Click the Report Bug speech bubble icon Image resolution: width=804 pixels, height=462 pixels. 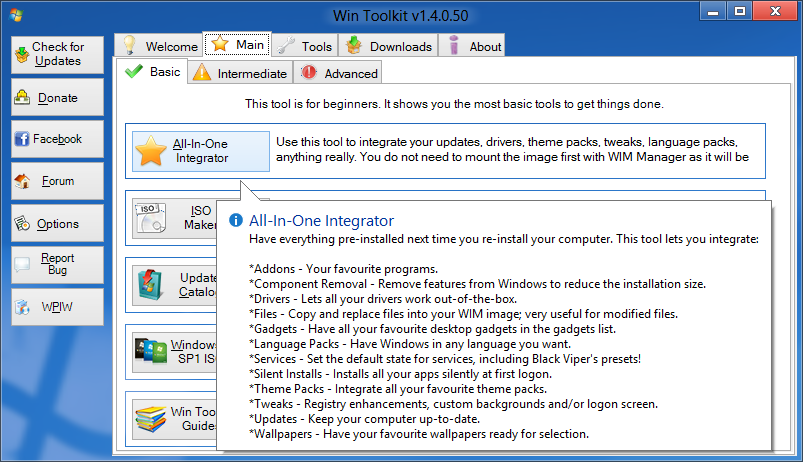22,266
